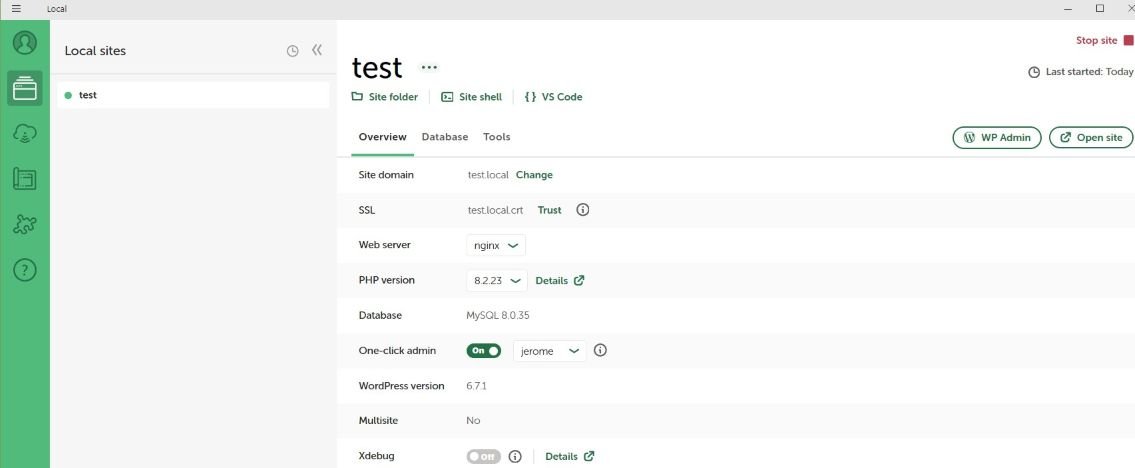
Task: Maximize the Local window
Action: pos(1100,9)
